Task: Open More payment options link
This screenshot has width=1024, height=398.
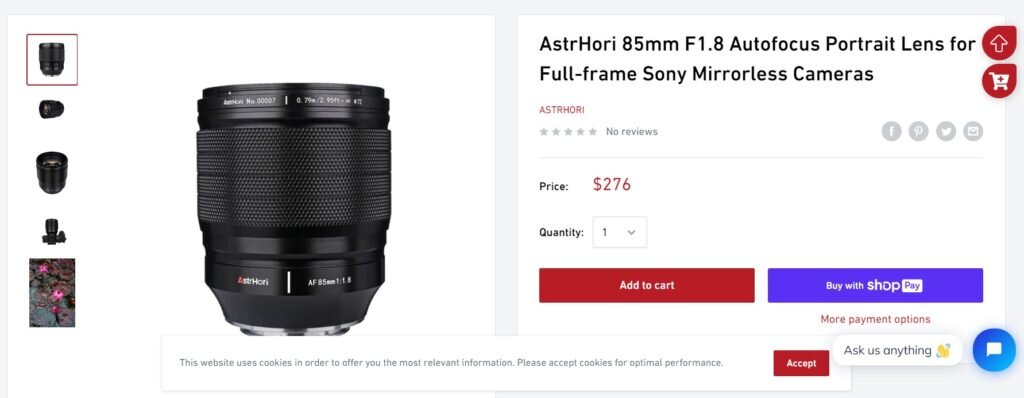Action: [x=875, y=319]
